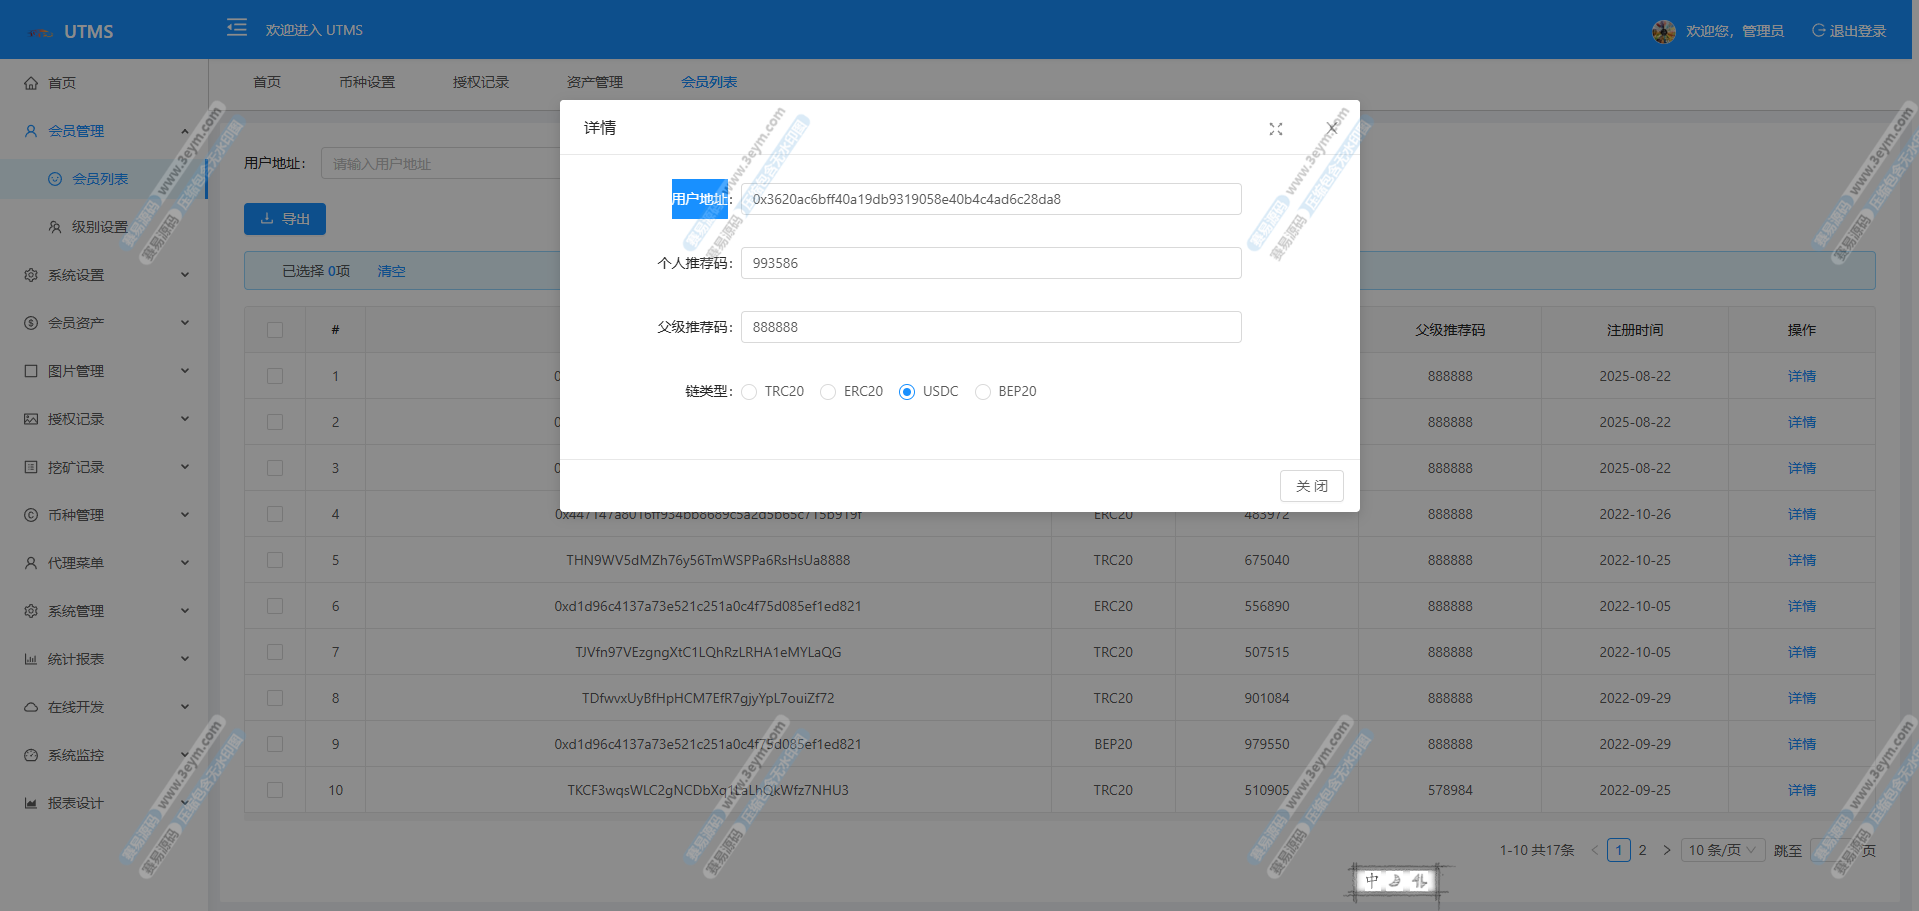The width and height of the screenshot is (1919, 911).
Task: Open the 10 条/页 page size dropdown
Action: pos(1722,850)
